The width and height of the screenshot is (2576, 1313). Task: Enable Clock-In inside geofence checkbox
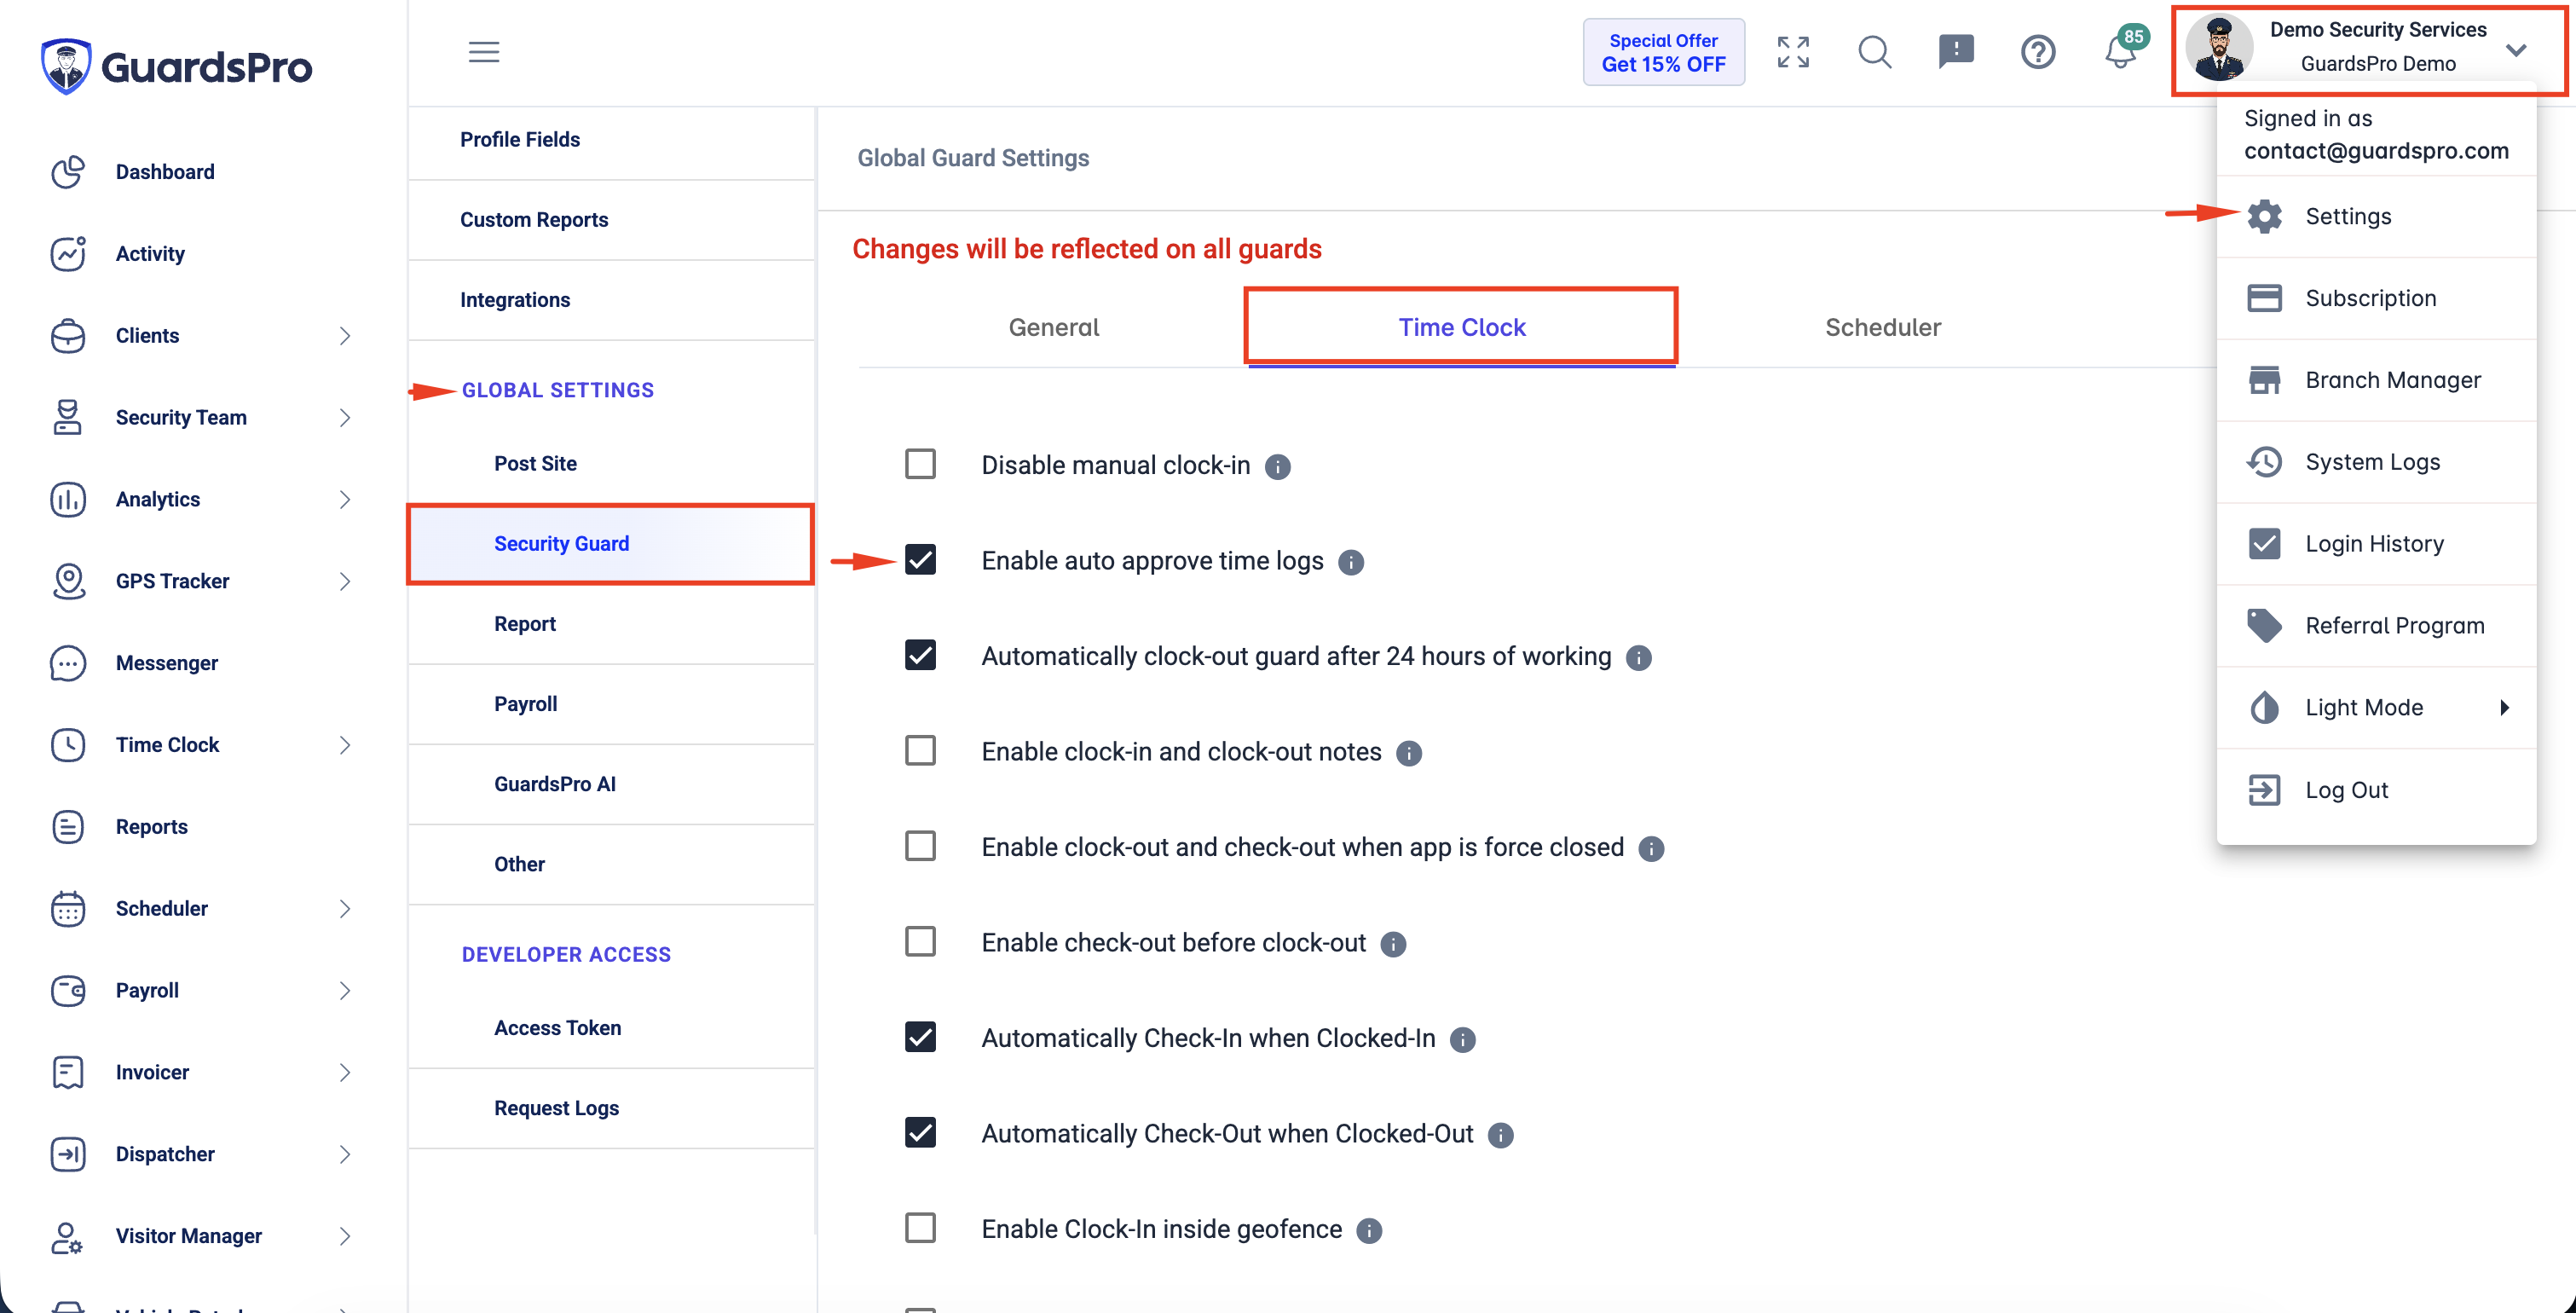tap(920, 1227)
